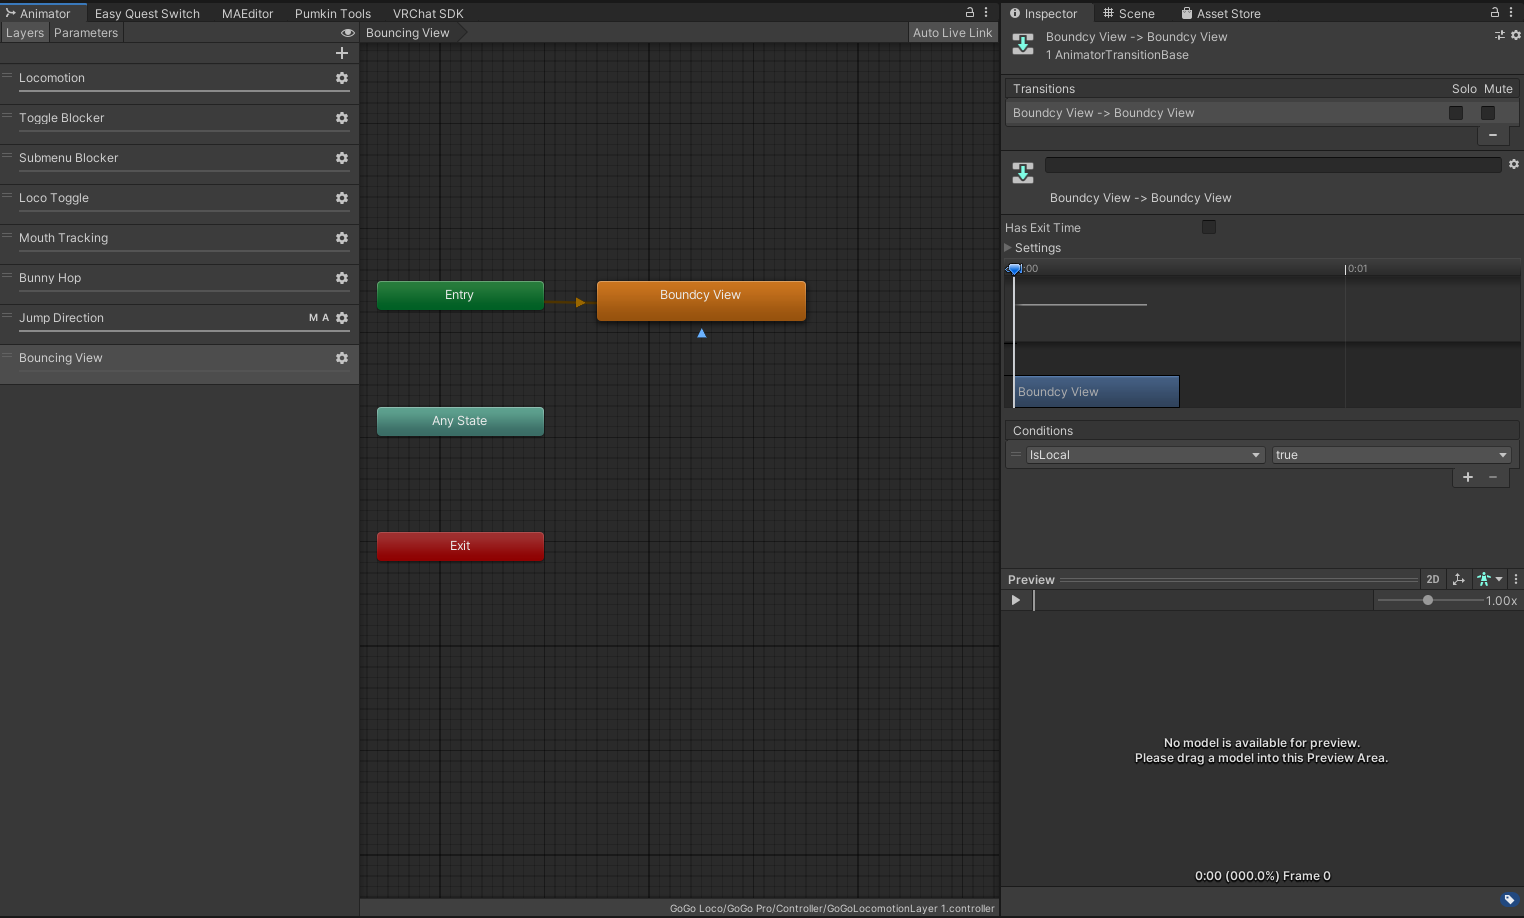Click the self-transition arrow under Boundcy View
The height and width of the screenshot is (918, 1524).
coord(702,333)
